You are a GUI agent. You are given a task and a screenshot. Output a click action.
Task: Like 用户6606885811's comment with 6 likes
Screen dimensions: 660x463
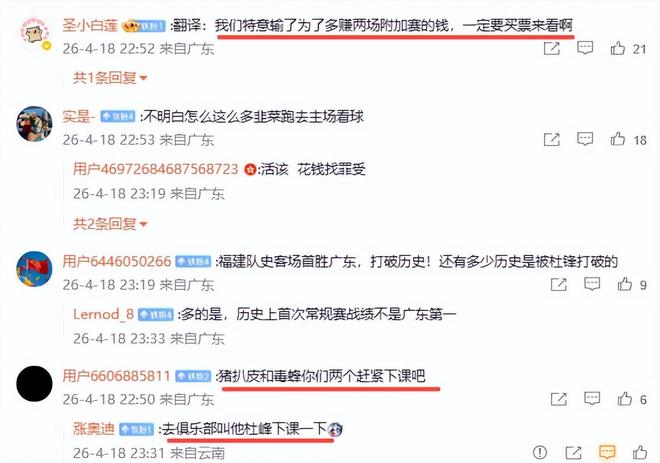pyautogui.click(x=625, y=399)
